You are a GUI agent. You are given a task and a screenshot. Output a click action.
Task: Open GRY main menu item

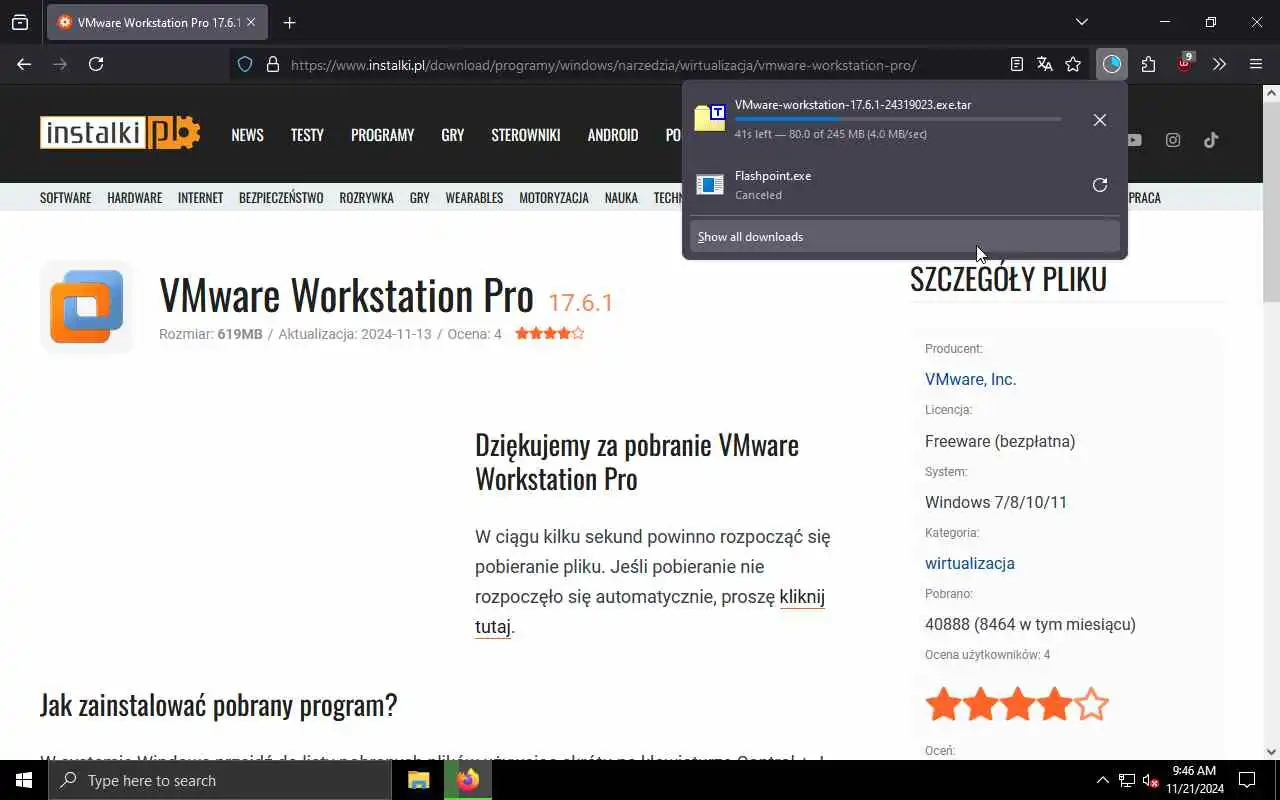click(453, 135)
